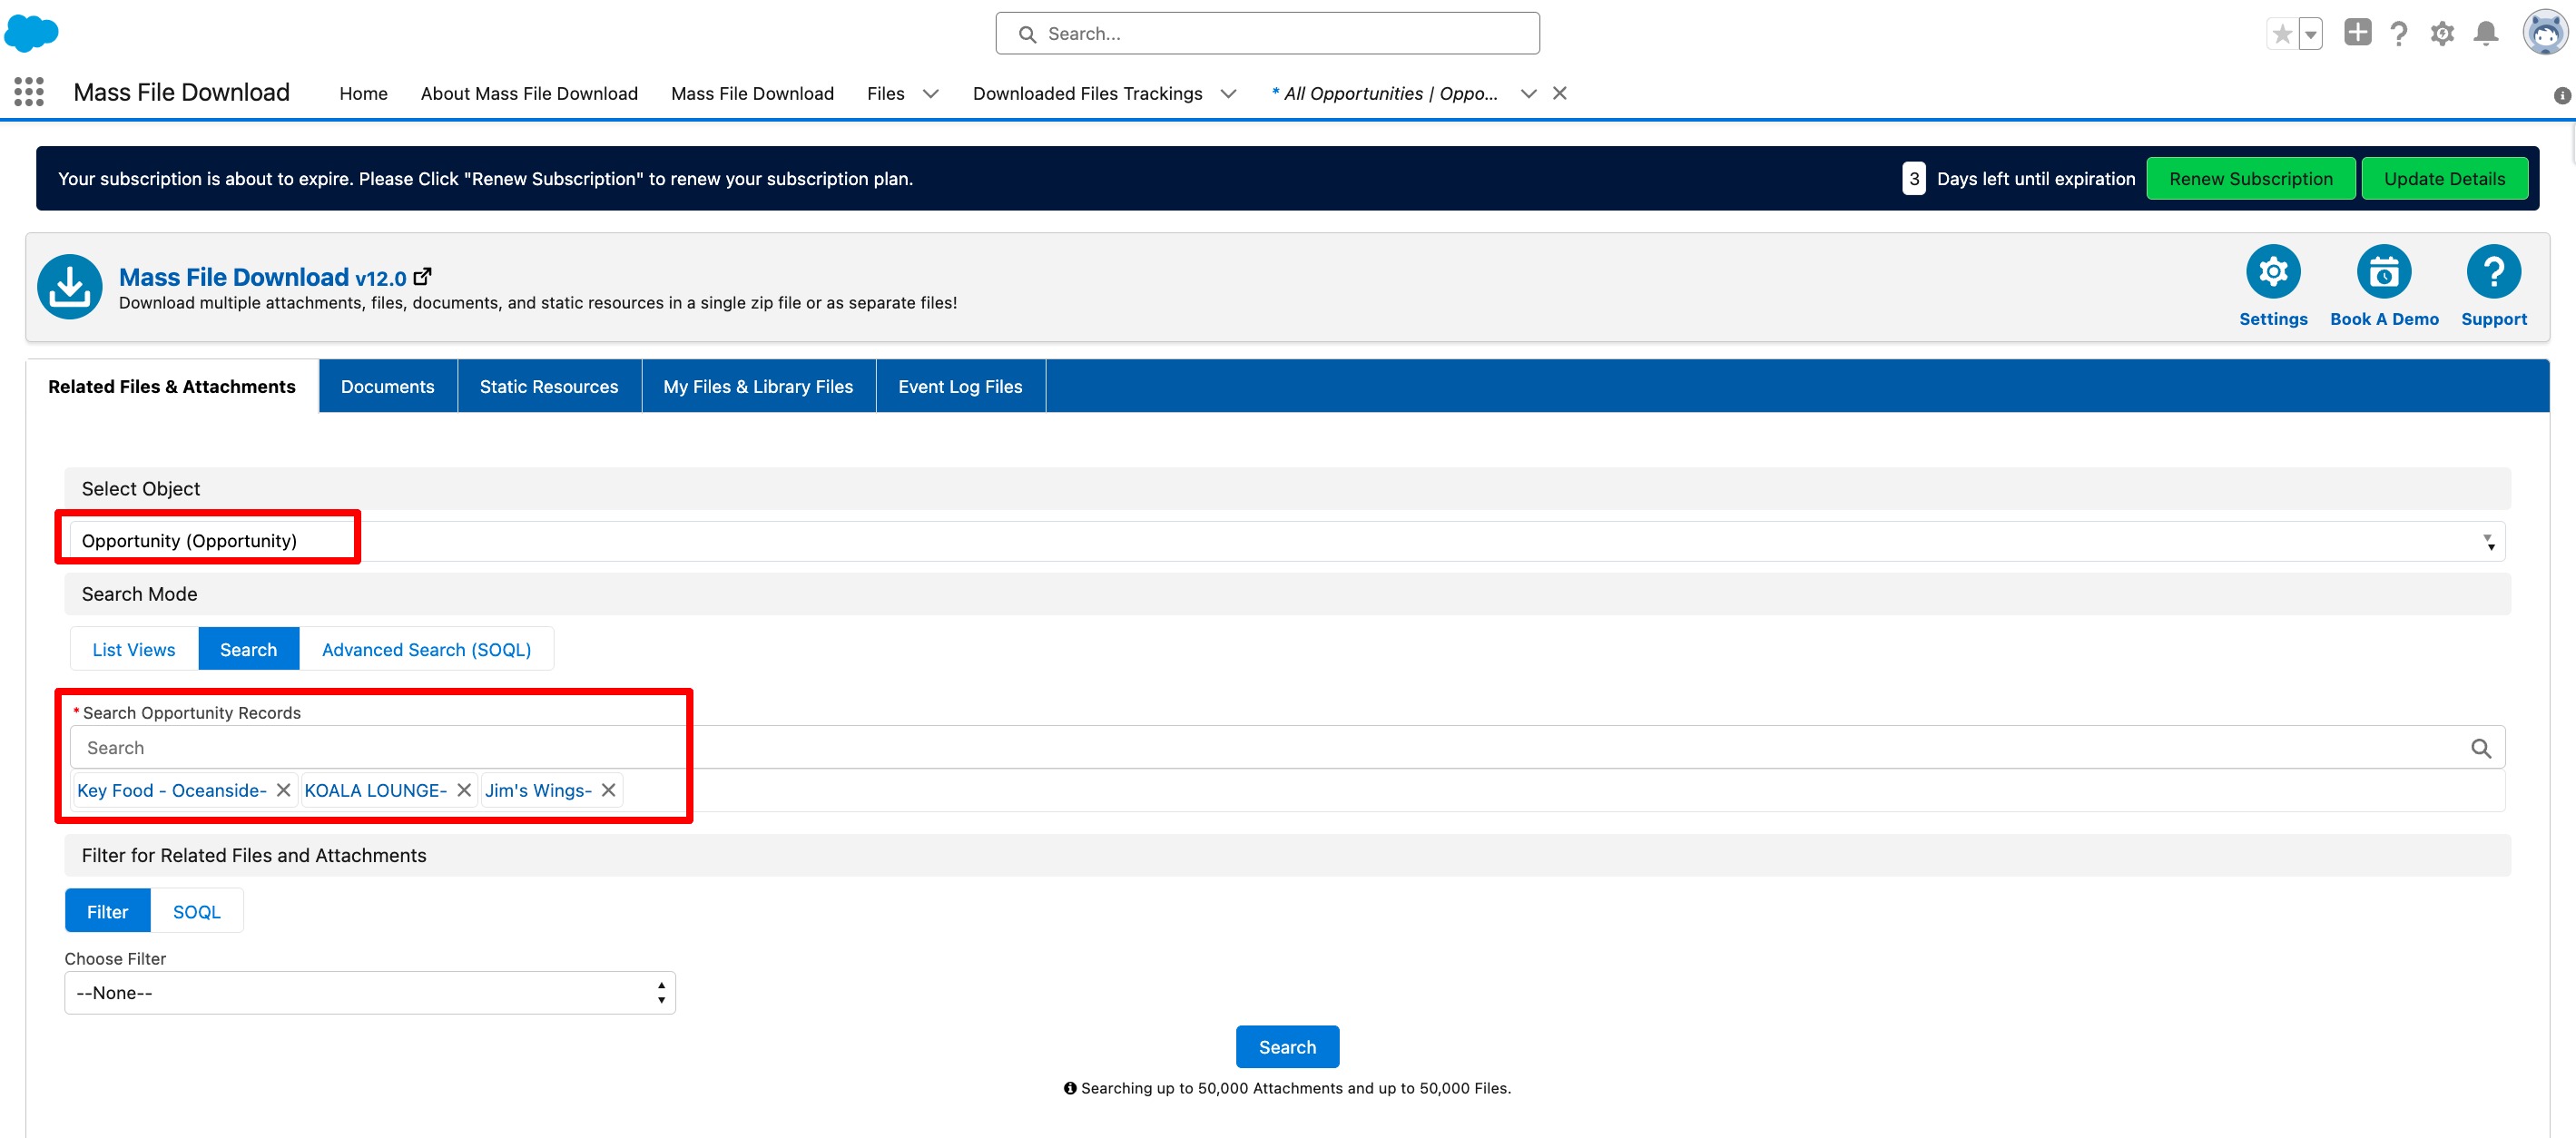This screenshot has height=1138, width=2576.
Task: Remove the KOALA LOUNGE pill
Action: pyautogui.click(x=464, y=790)
